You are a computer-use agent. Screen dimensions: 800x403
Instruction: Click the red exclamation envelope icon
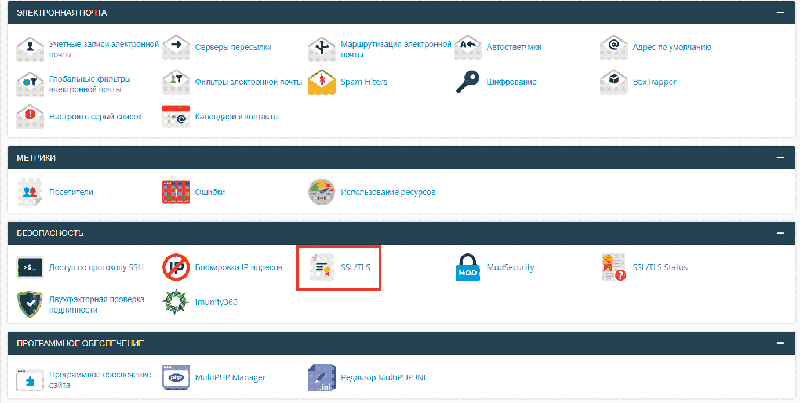30,117
